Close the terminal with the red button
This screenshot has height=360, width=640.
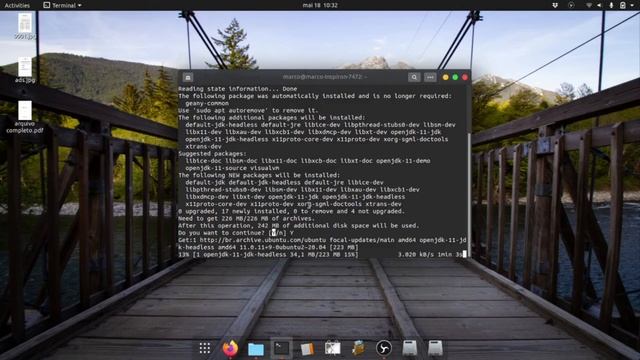coord(465,77)
